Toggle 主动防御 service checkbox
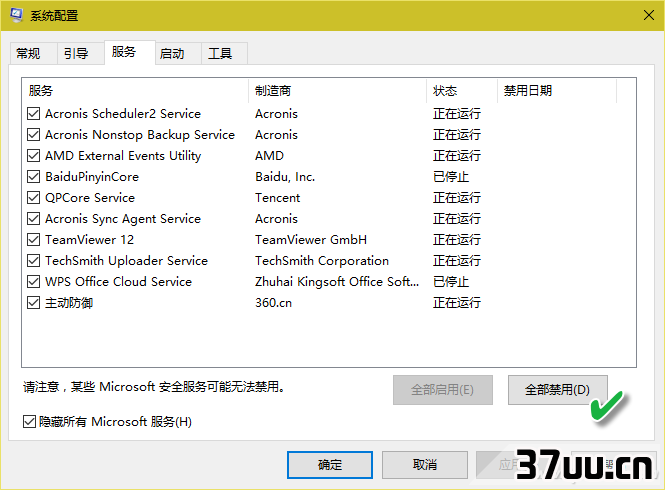This screenshot has height=490, width=665. coord(34,302)
